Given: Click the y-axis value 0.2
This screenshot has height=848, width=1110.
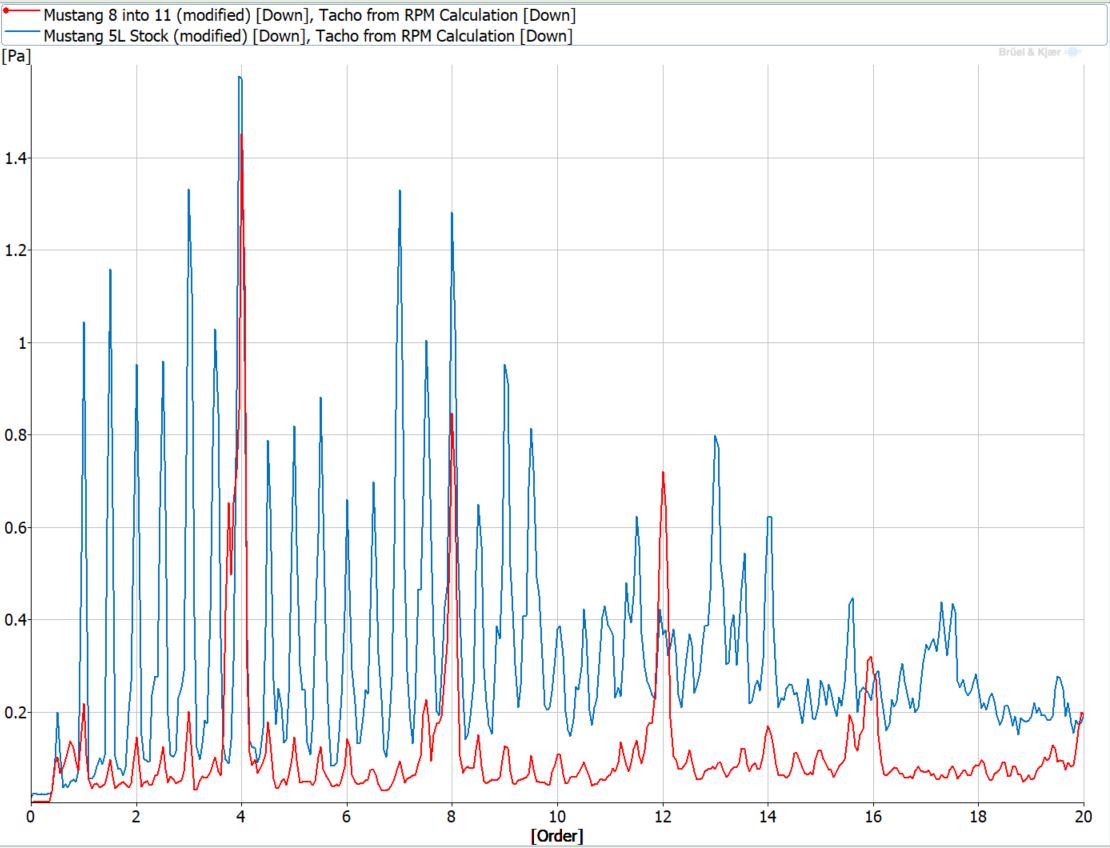Looking at the screenshot, I should (16, 713).
